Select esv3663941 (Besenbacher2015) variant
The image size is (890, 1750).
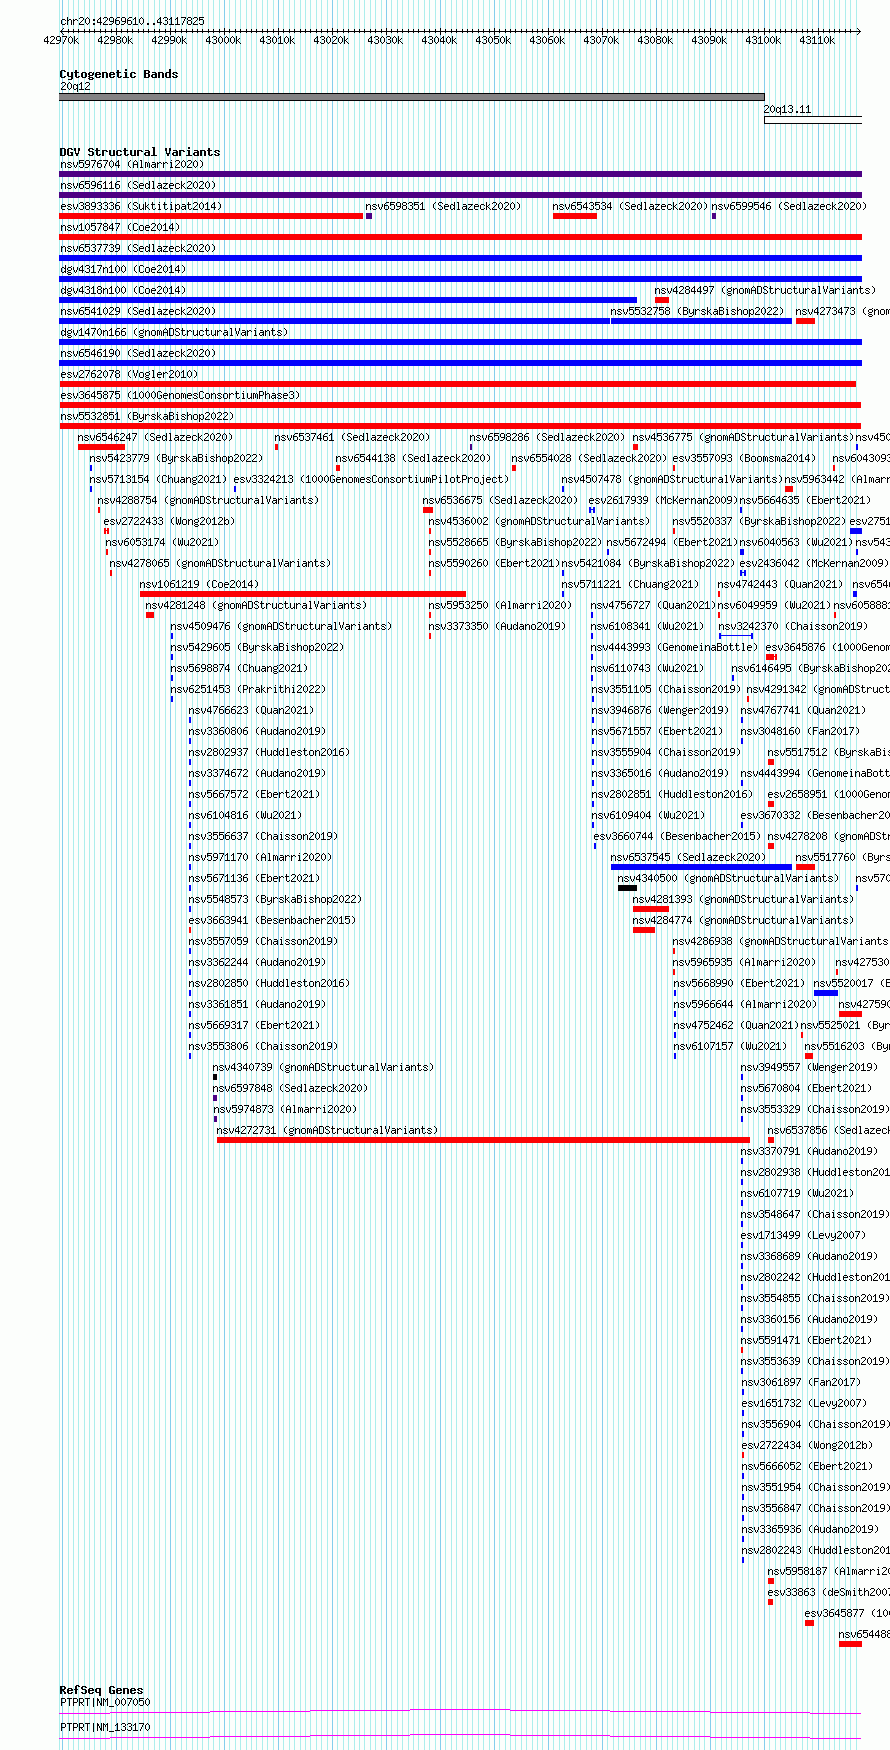point(273,920)
